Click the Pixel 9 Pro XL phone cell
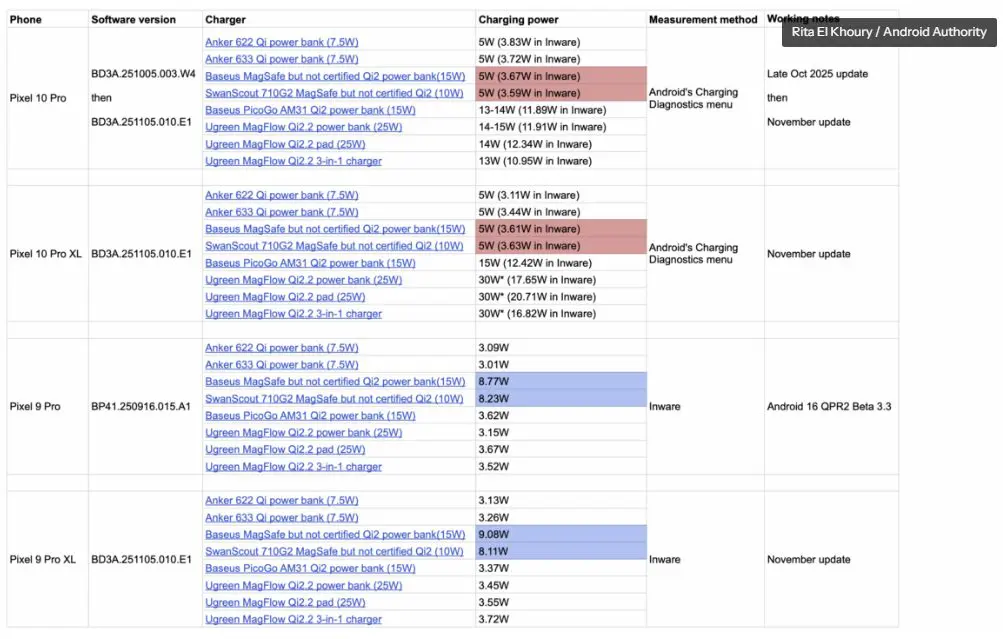The image size is (1003, 639). [x=42, y=560]
